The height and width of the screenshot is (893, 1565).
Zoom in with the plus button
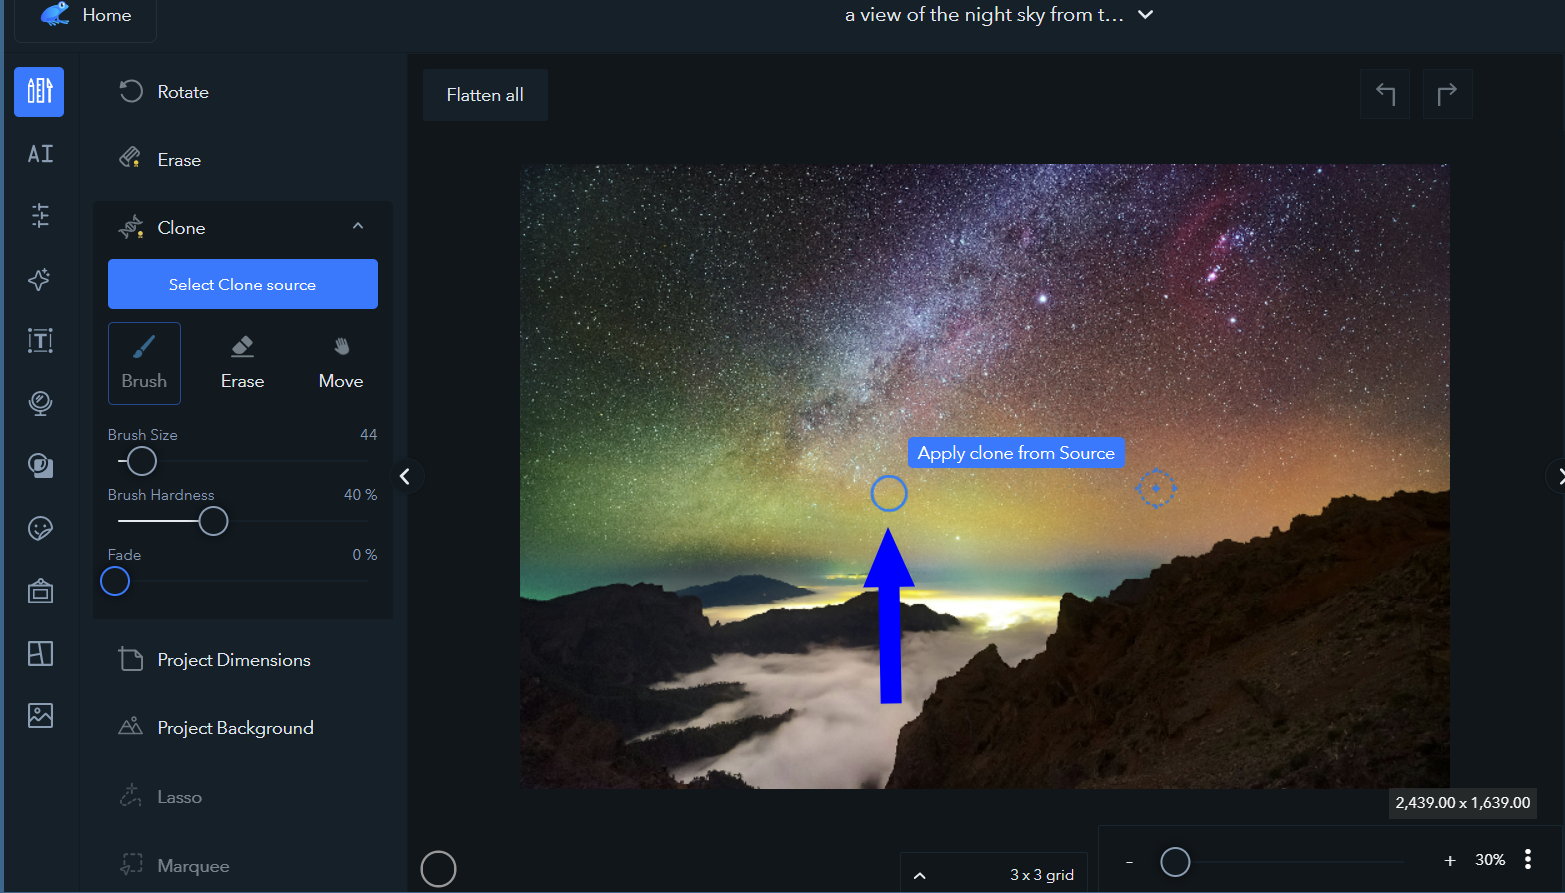point(1450,860)
